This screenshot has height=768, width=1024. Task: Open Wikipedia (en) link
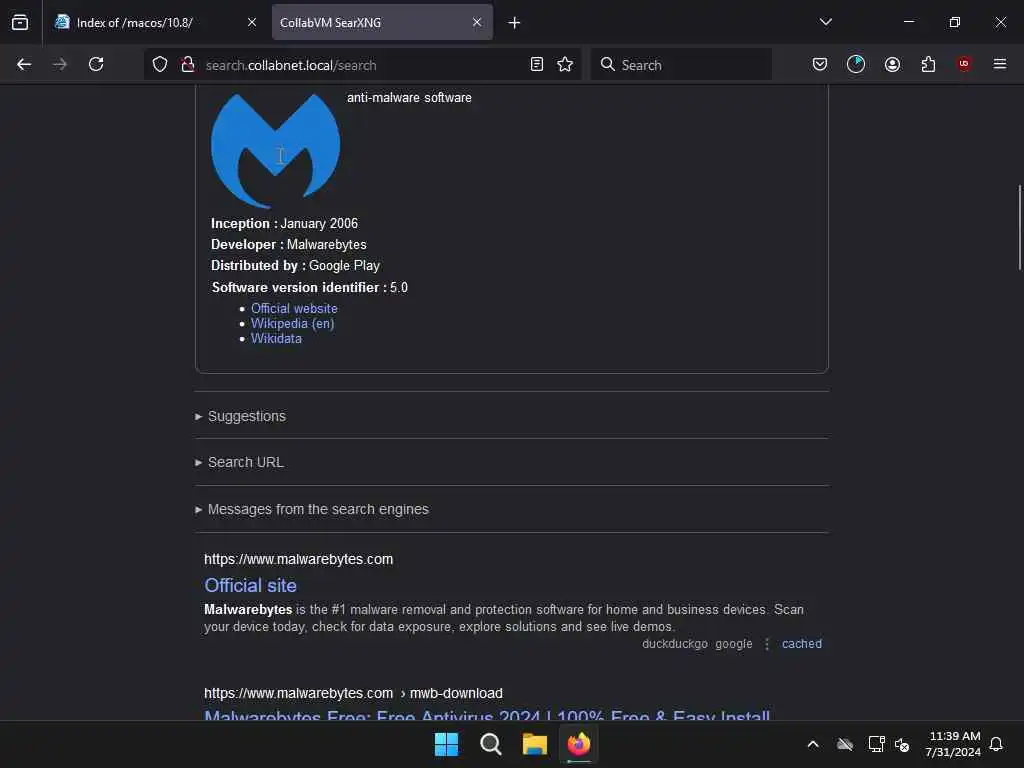click(292, 323)
